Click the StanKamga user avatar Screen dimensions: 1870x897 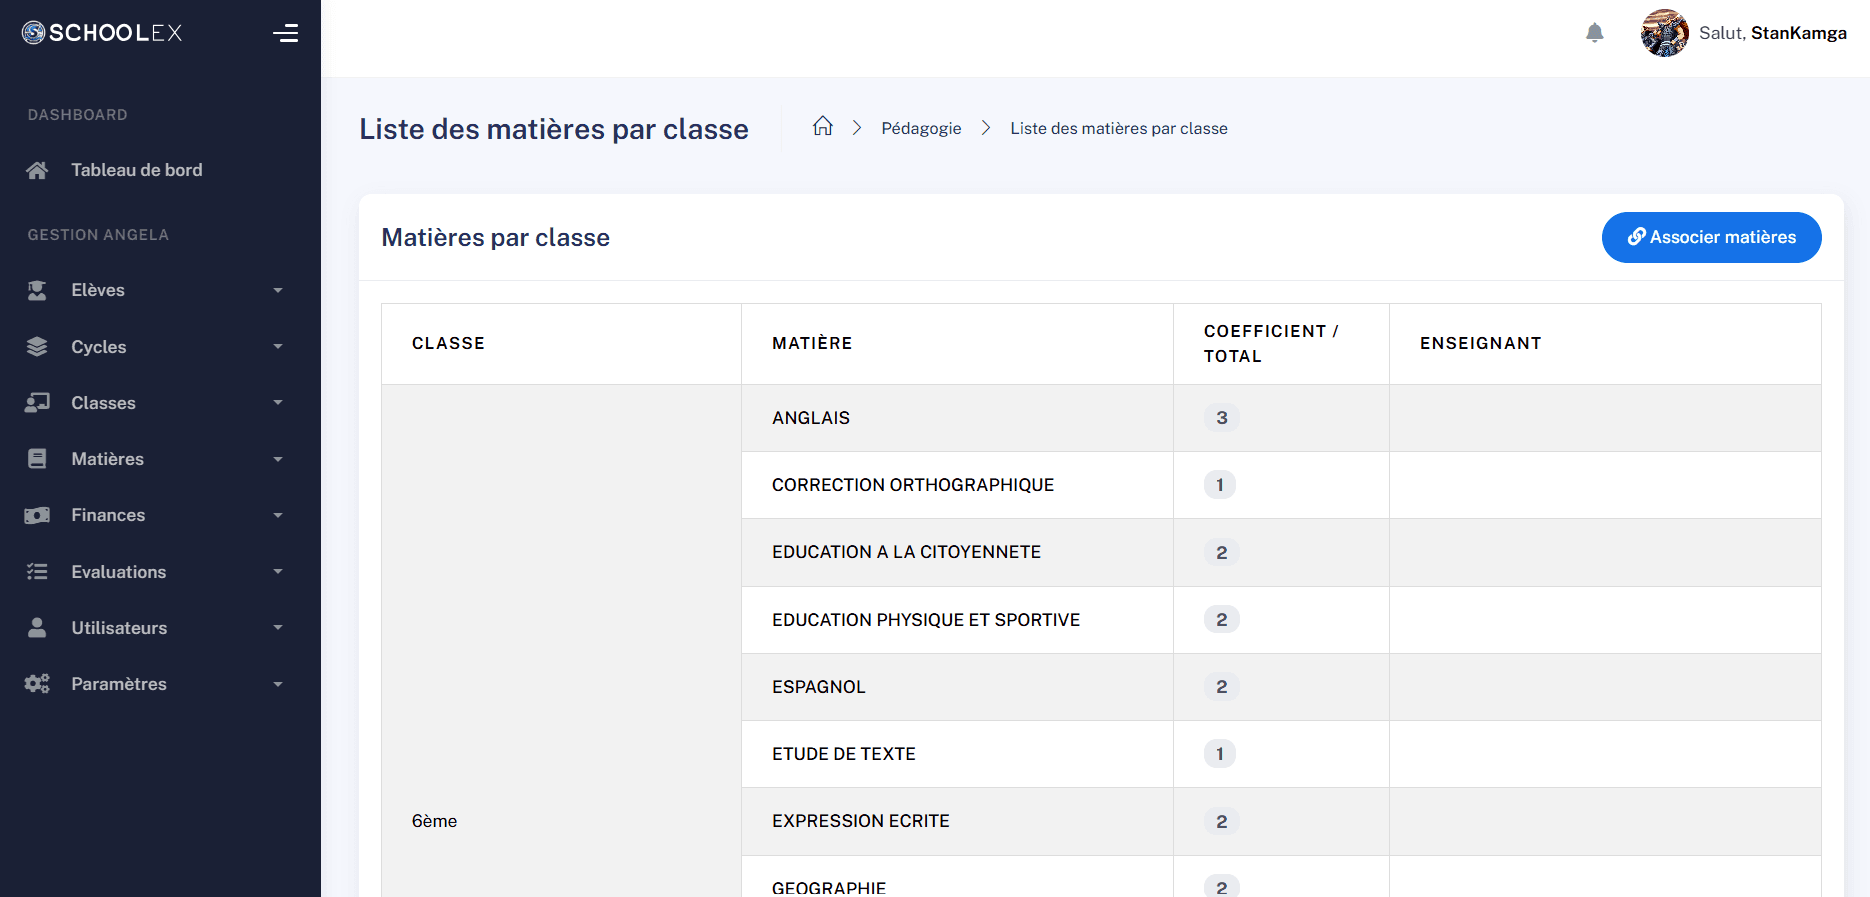coord(1664,33)
